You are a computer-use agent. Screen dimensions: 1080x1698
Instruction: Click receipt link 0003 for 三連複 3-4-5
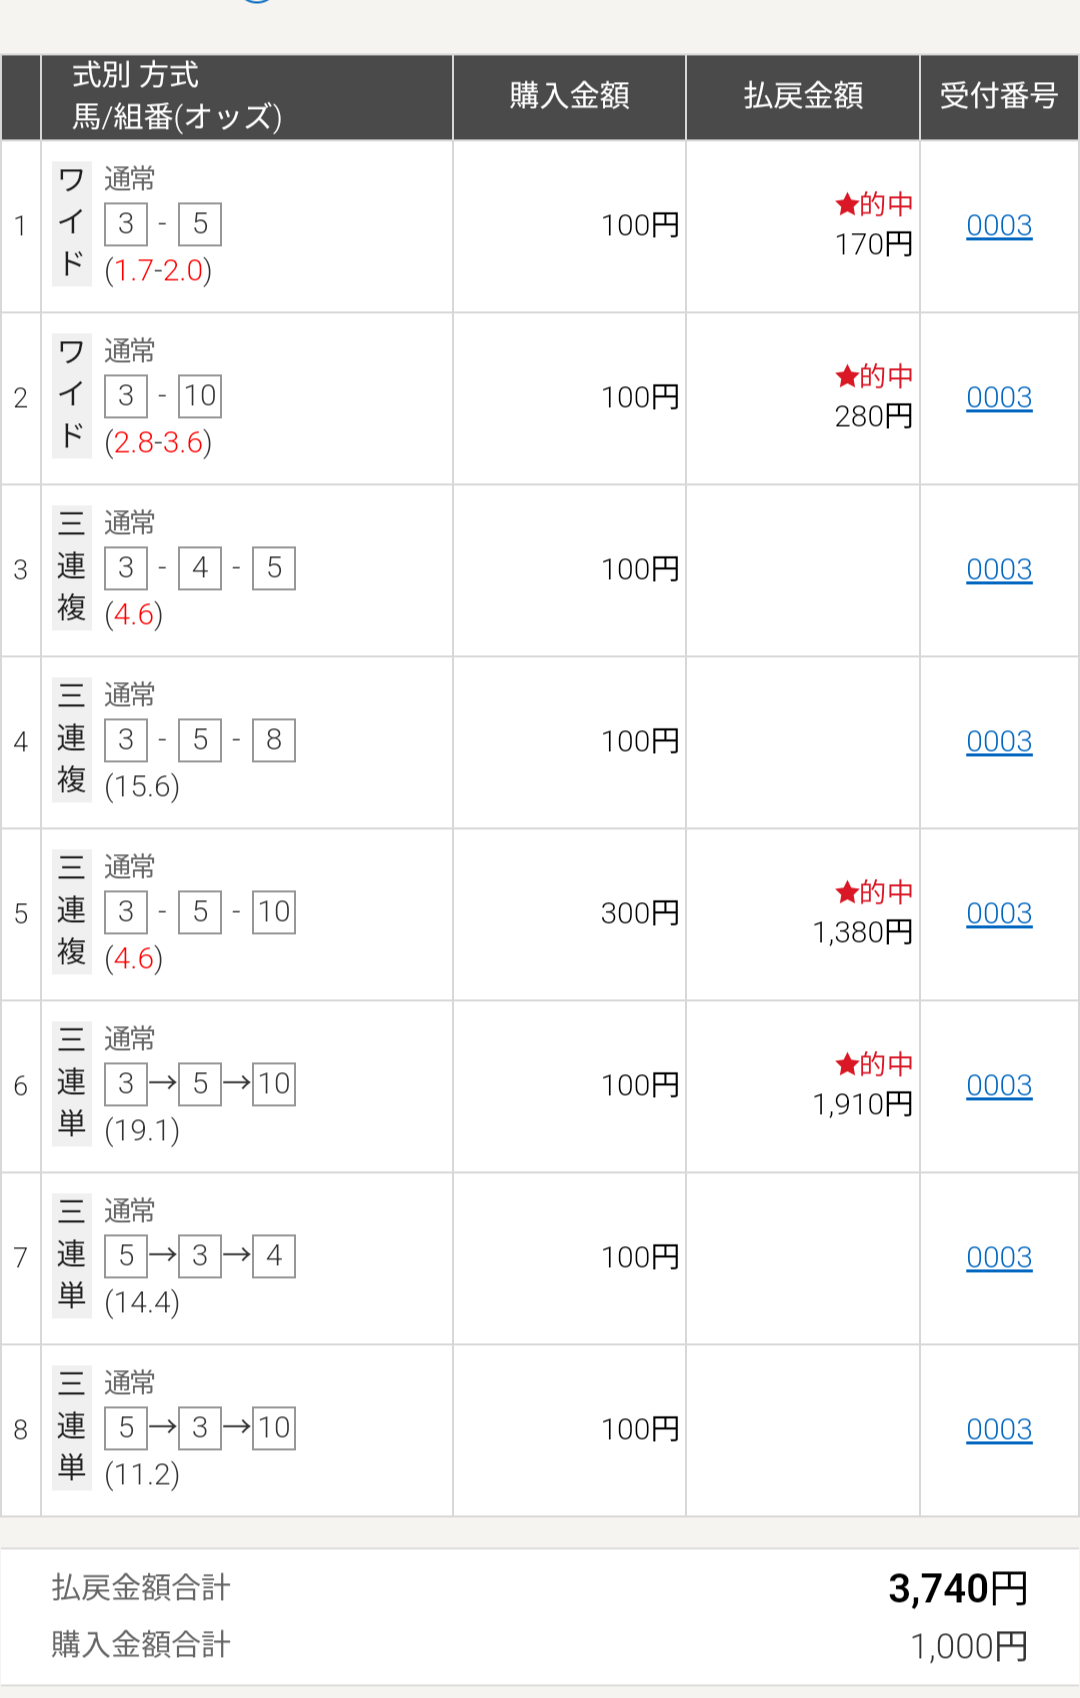click(999, 570)
